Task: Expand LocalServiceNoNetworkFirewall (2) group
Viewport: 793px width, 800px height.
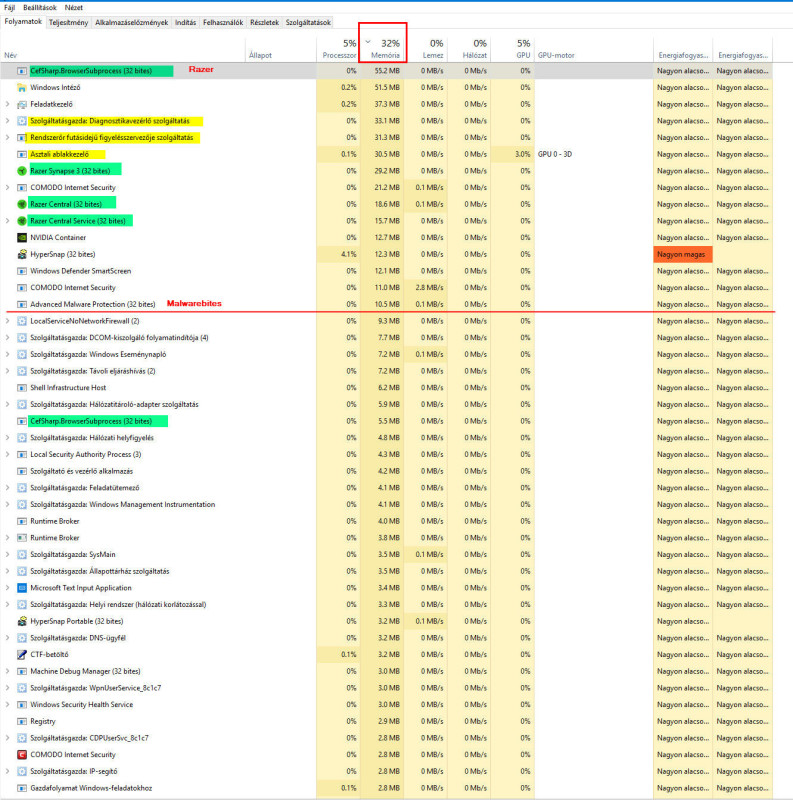Action: 7,321
